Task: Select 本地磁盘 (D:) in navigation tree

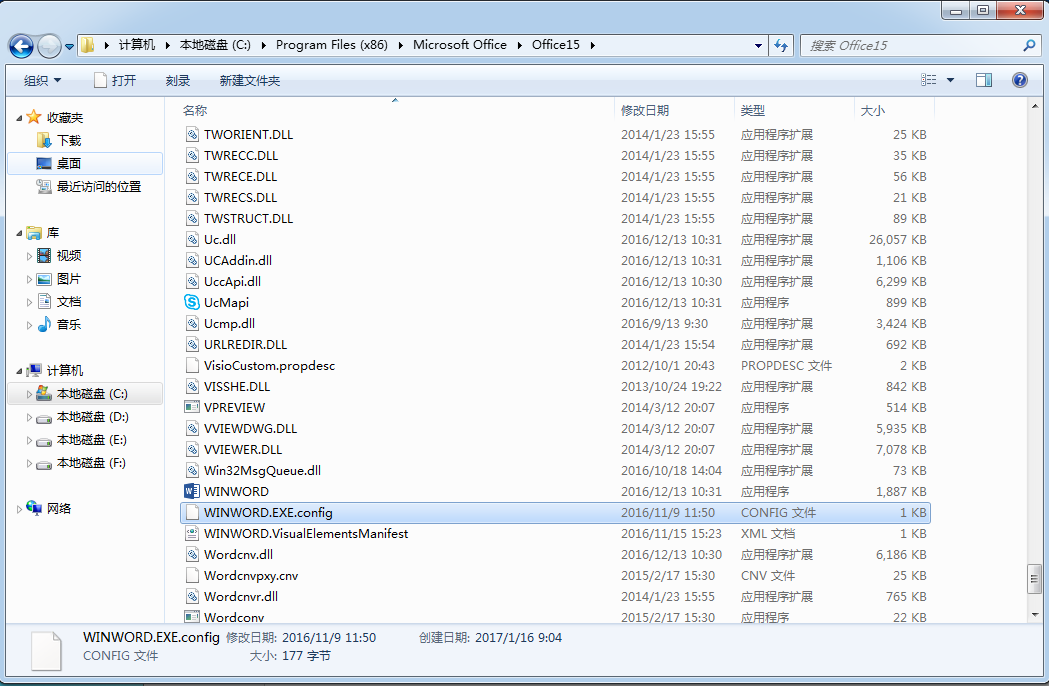Action: pos(92,417)
